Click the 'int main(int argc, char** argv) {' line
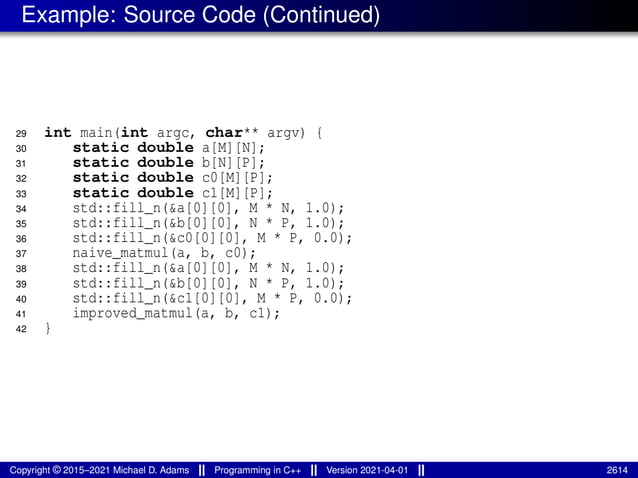 [x=183, y=133]
